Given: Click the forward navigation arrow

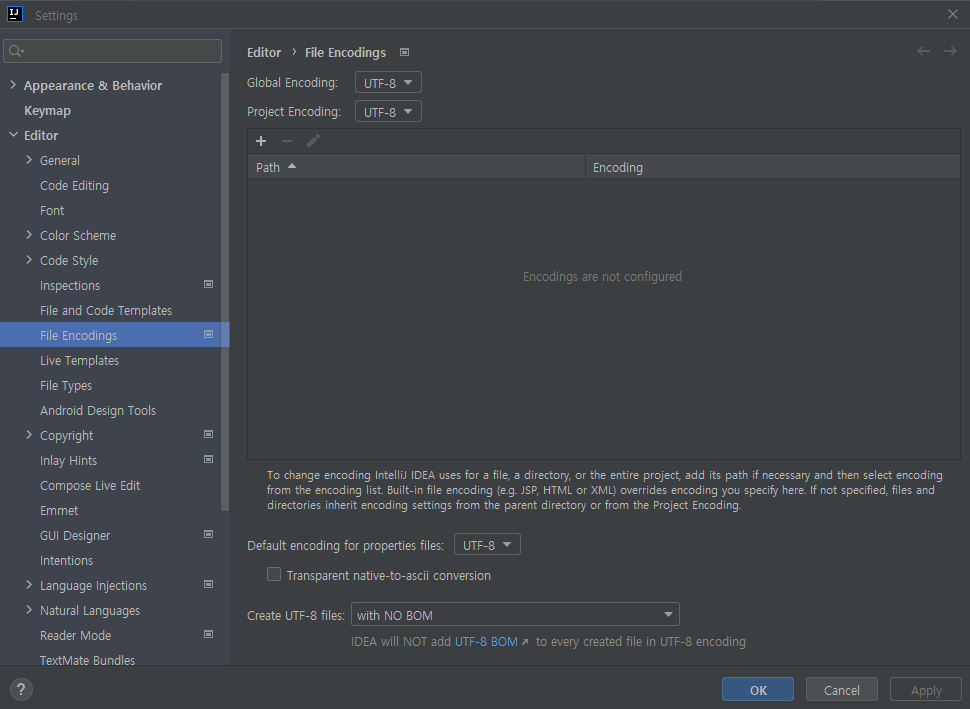Looking at the screenshot, I should pyautogui.click(x=950, y=51).
